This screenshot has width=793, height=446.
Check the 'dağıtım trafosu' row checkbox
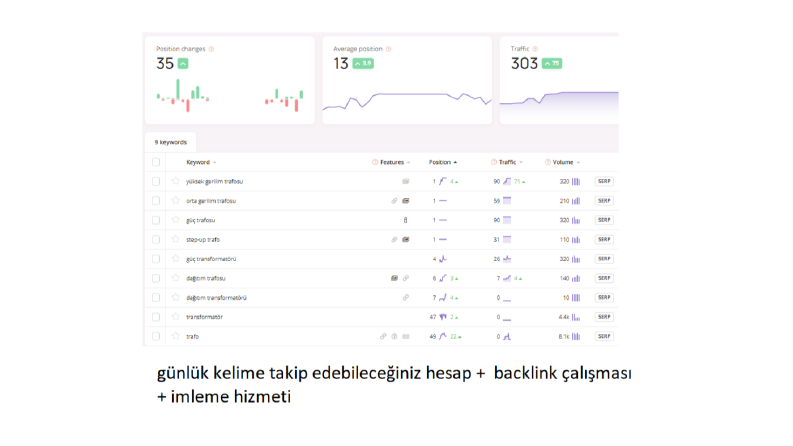[x=156, y=278]
